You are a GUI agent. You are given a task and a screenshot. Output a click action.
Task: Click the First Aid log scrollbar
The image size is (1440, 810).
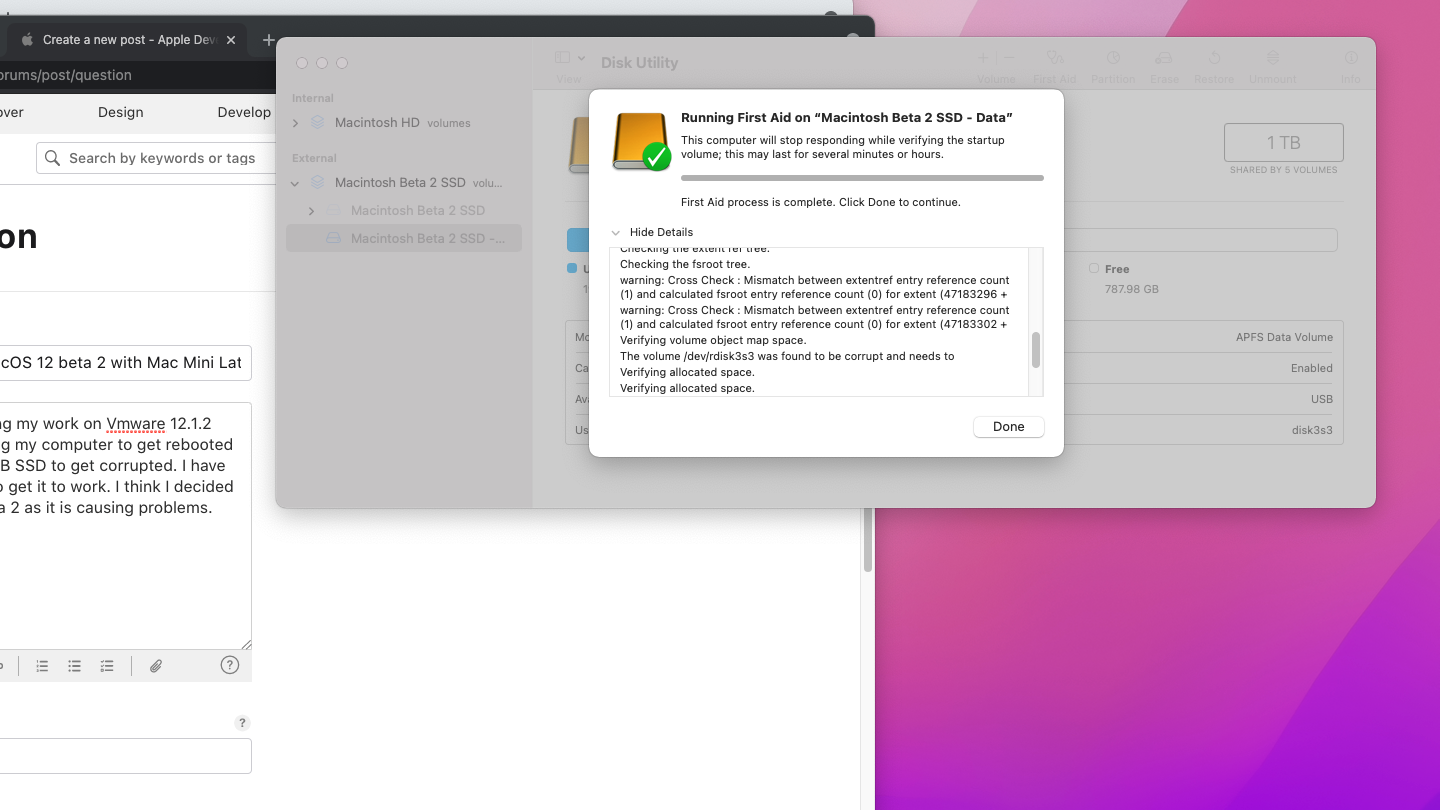[1036, 350]
